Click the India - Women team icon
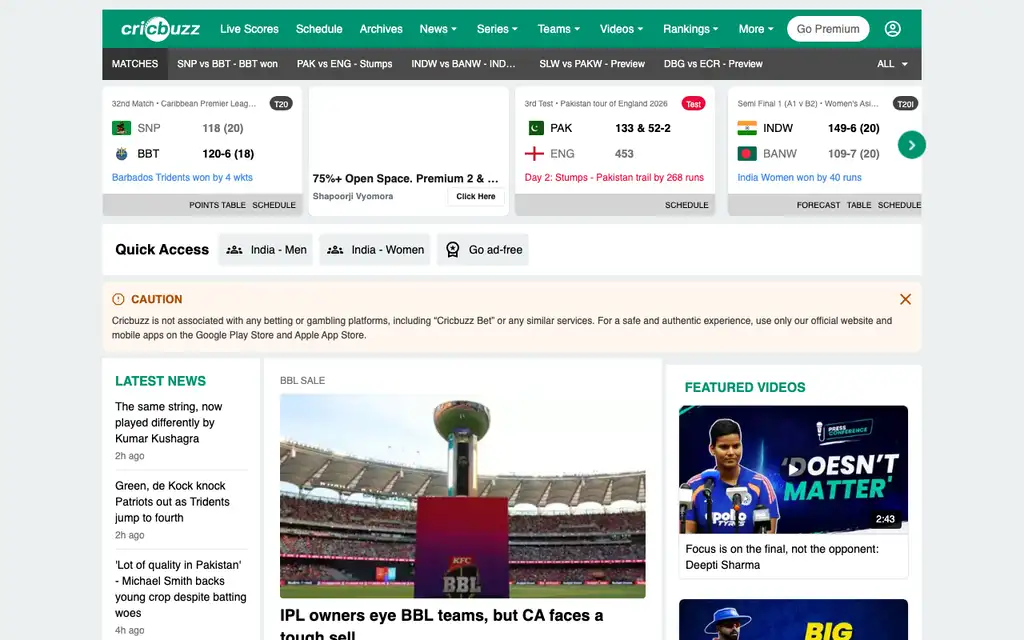The width and height of the screenshot is (1024, 640). click(335, 250)
